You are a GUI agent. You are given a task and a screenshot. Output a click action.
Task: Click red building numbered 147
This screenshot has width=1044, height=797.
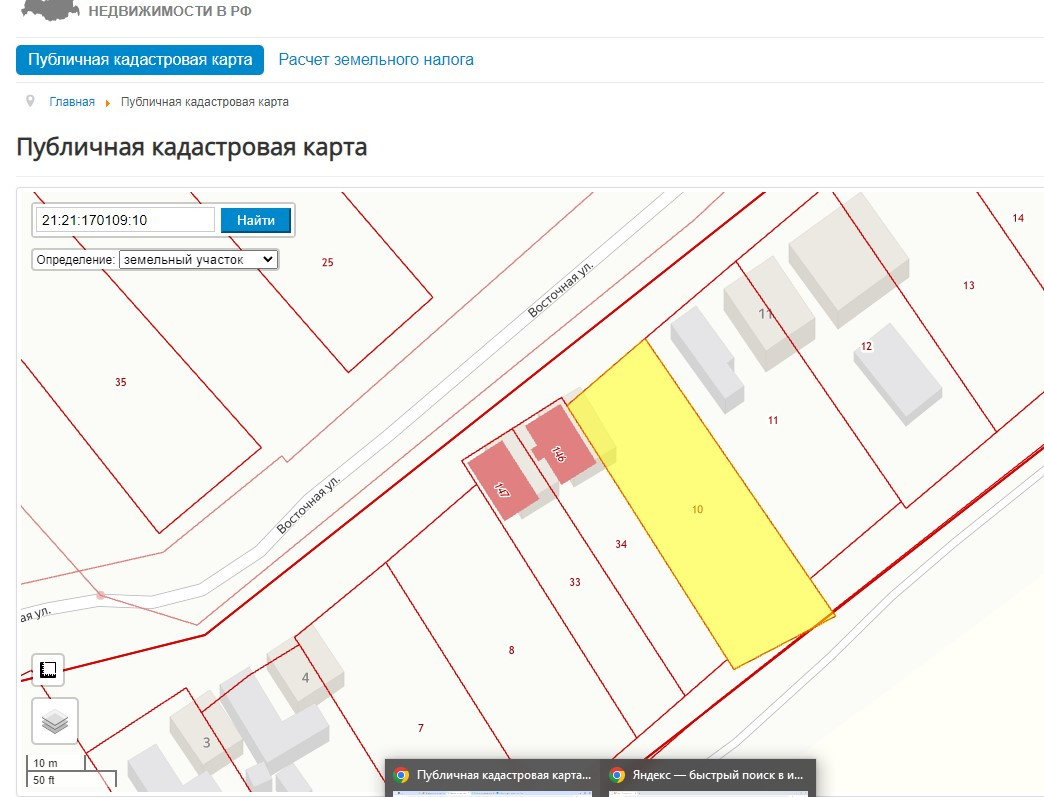point(503,483)
